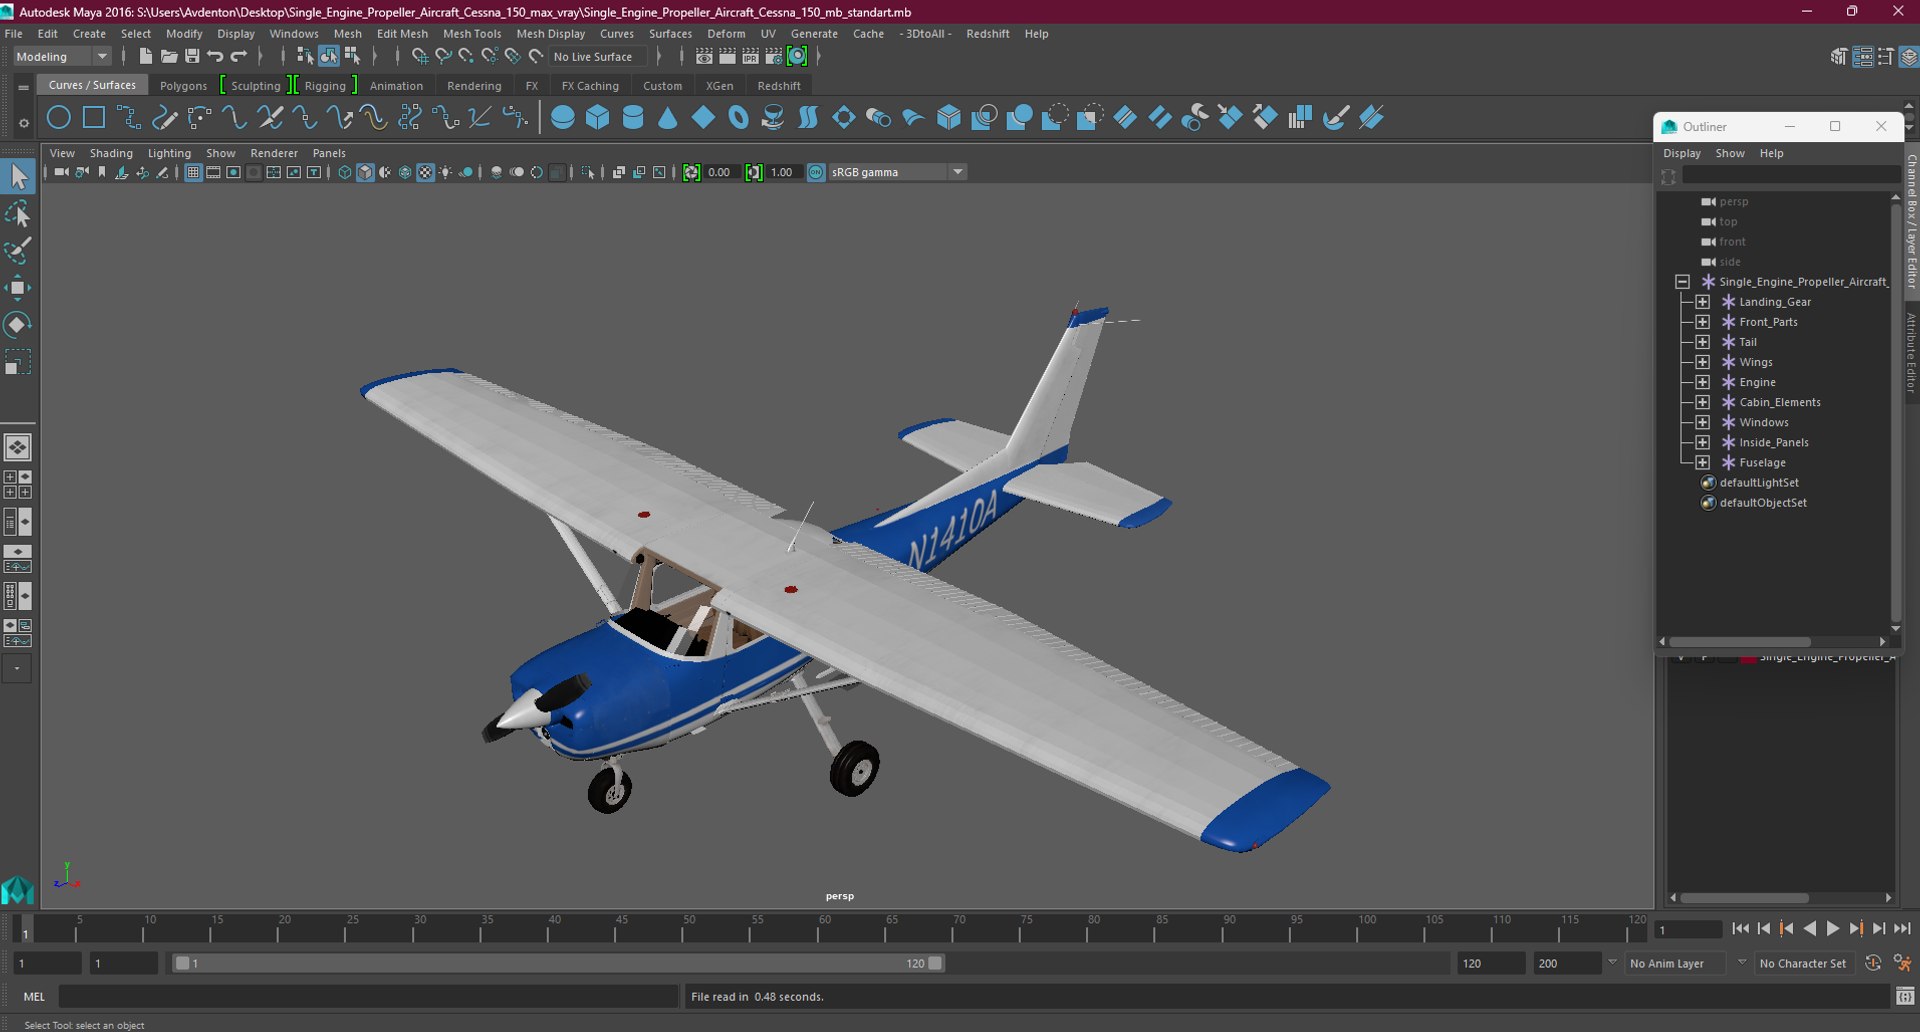1920x1032 pixels.
Task: Create a NURBS plane from the shelf
Action: click(703, 118)
